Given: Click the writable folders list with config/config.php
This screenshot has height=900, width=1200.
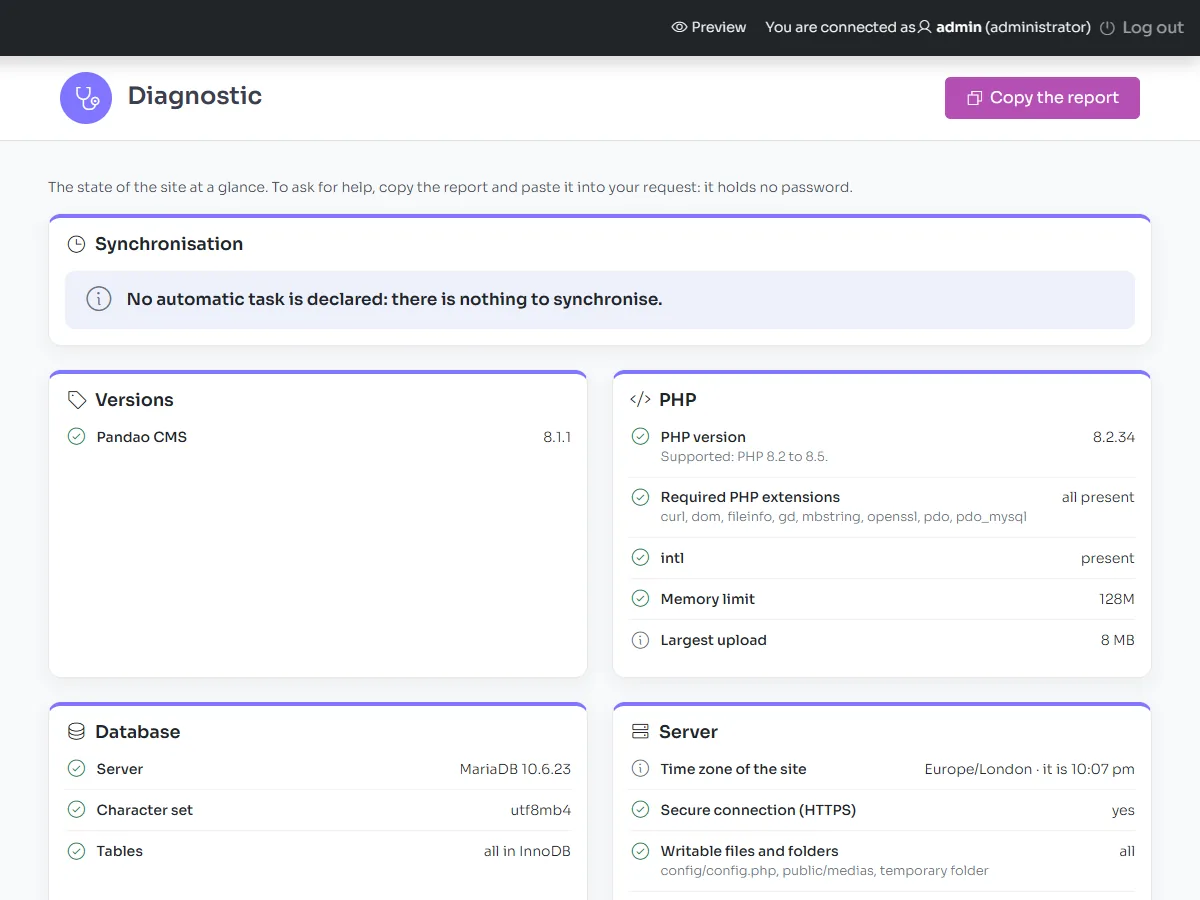Looking at the screenshot, I should (825, 871).
